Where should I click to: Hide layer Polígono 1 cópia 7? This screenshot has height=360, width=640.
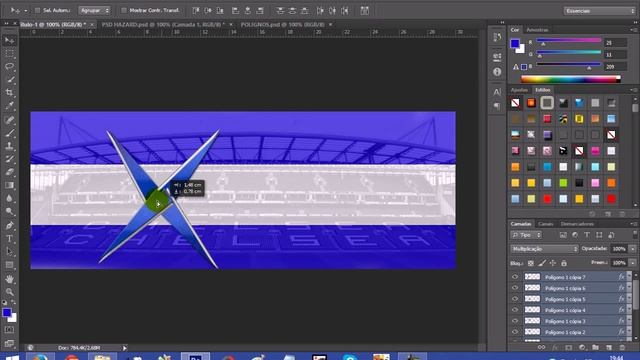(515, 277)
